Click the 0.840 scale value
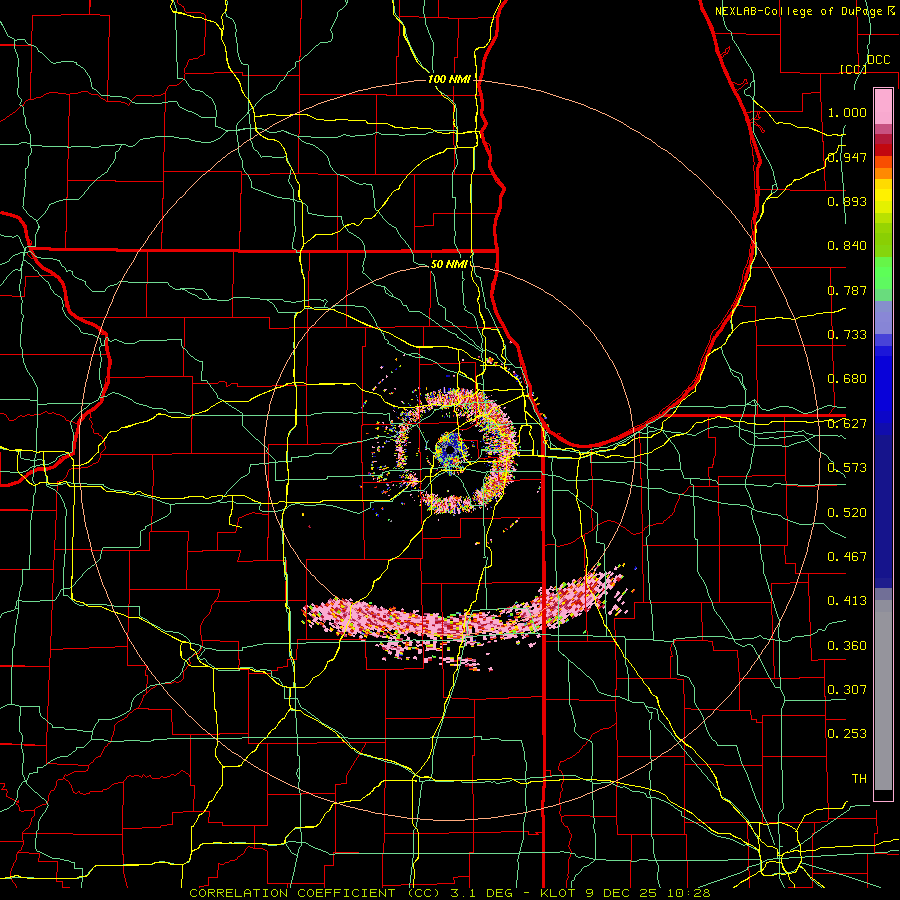Screen dimensions: 900x900 (847, 246)
